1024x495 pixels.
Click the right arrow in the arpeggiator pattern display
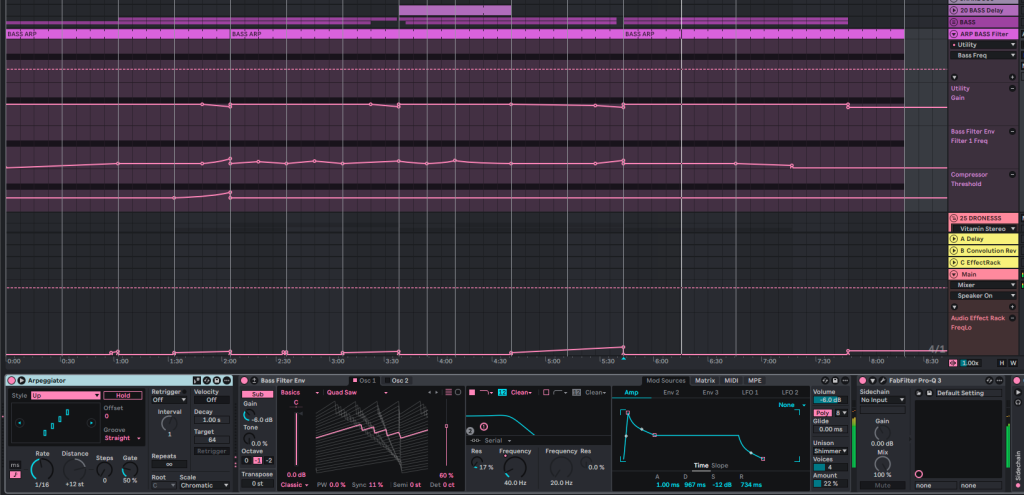[91, 423]
